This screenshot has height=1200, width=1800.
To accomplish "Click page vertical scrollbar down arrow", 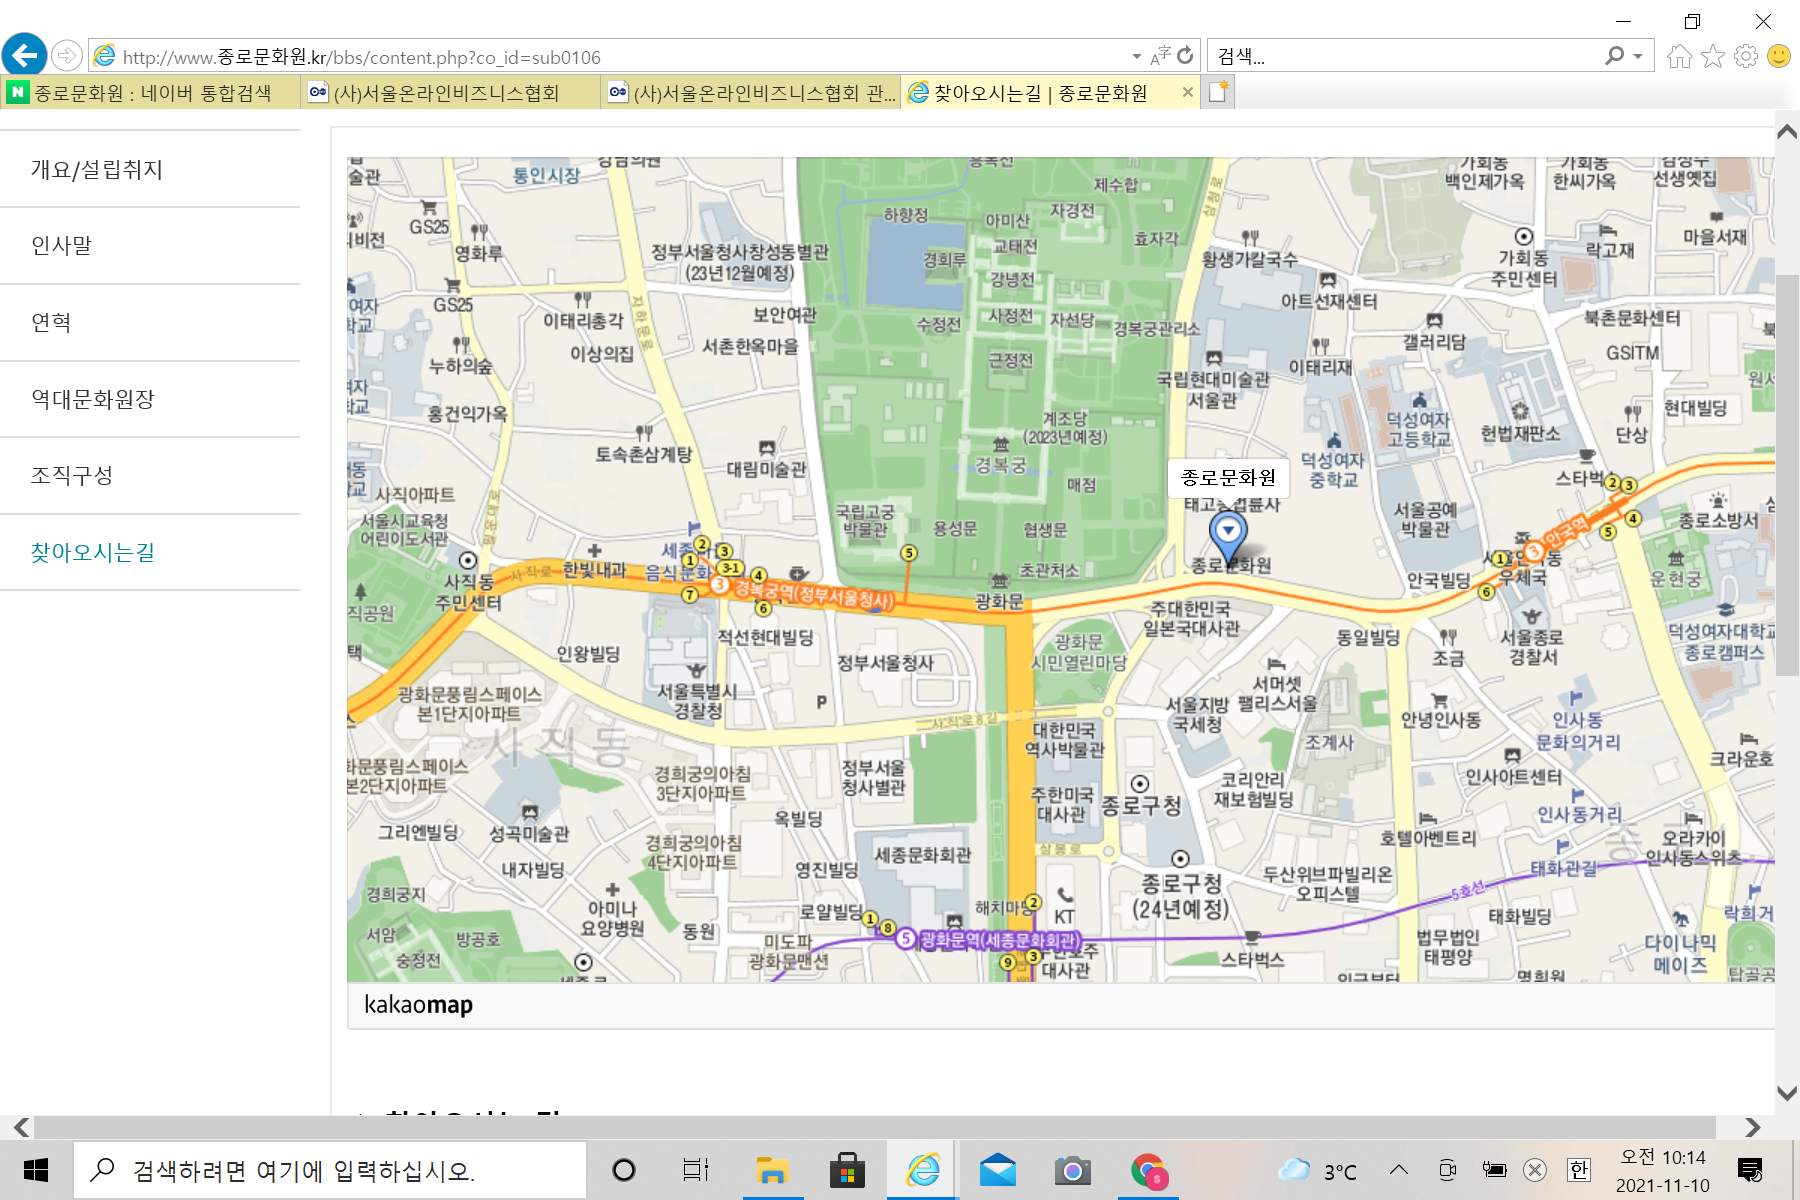I will (1787, 1093).
